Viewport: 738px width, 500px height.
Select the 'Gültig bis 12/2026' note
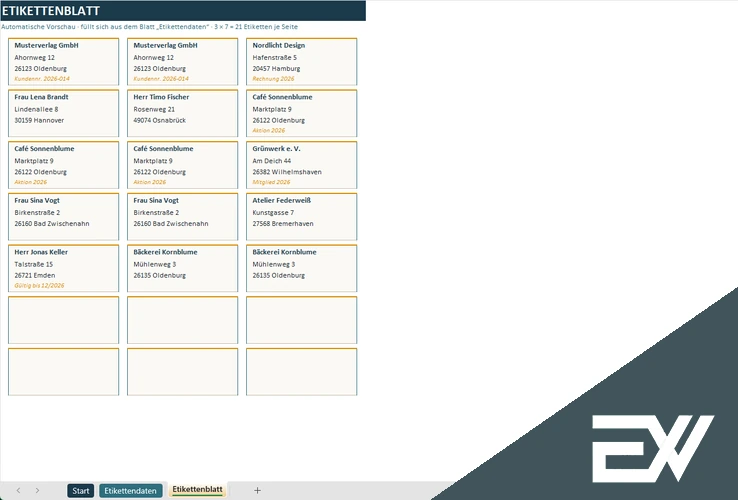tap(39, 286)
